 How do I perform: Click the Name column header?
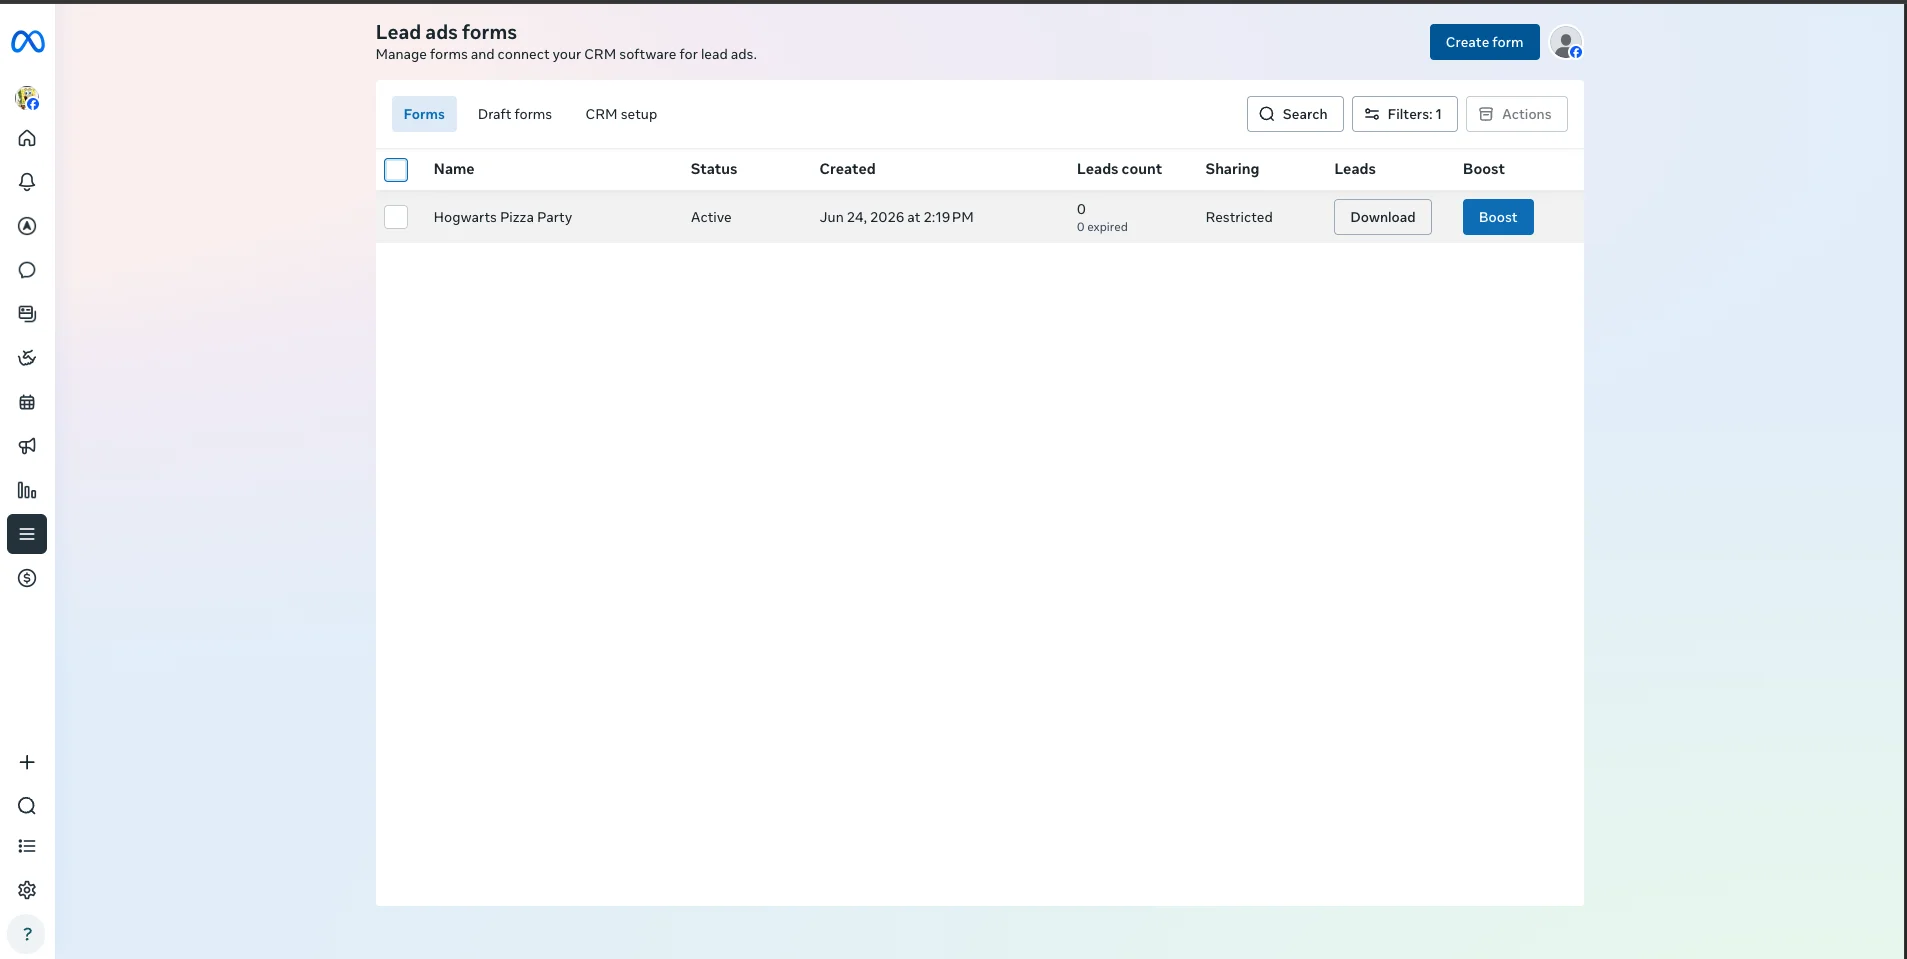(x=454, y=169)
